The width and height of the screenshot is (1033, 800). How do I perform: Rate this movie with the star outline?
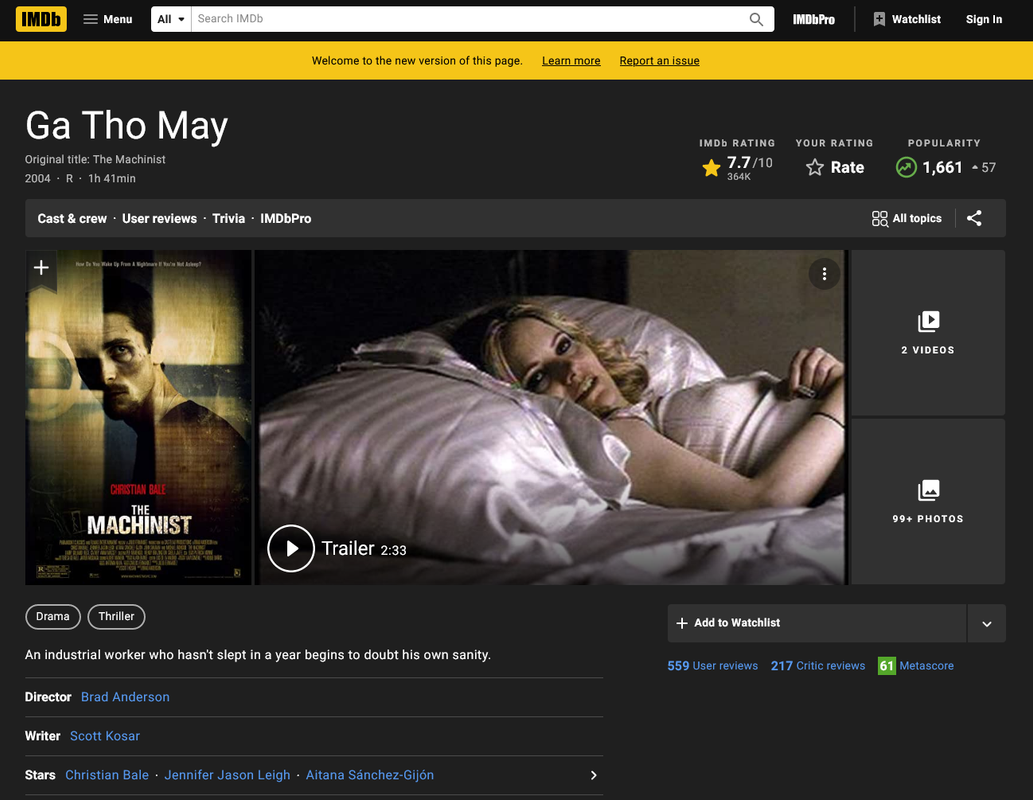click(835, 167)
